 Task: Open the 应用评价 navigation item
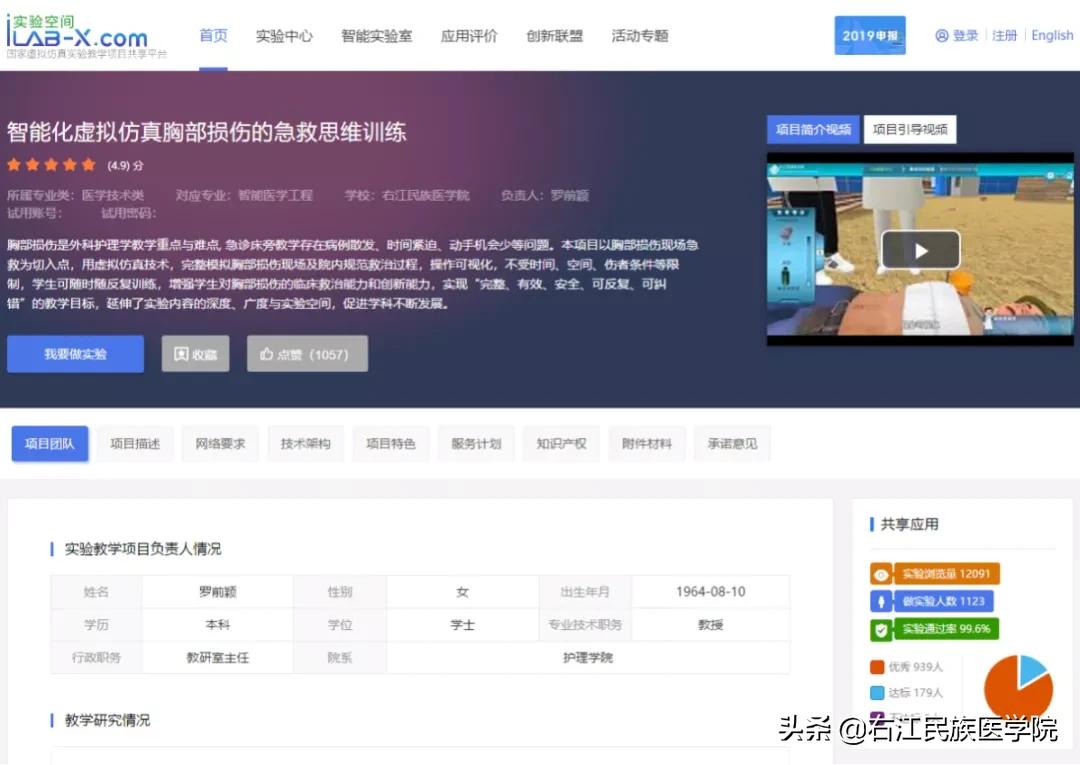tap(468, 35)
